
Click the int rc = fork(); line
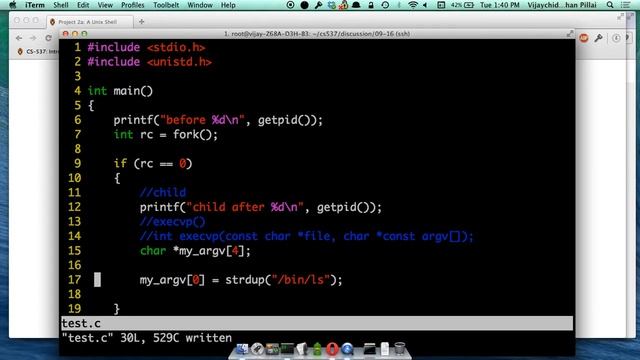(166, 135)
